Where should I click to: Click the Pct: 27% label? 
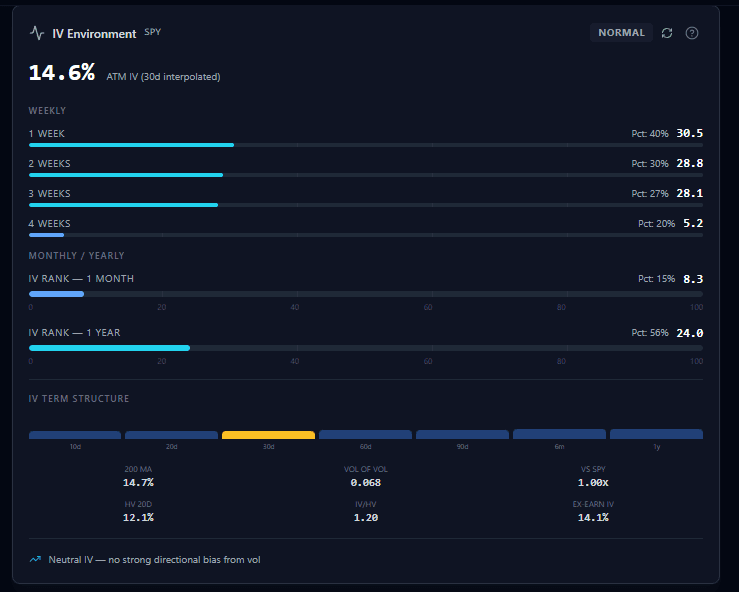click(x=650, y=194)
